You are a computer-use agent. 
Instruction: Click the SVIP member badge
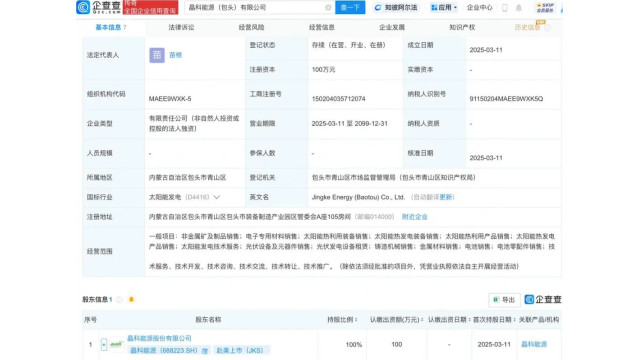coord(545,7)
